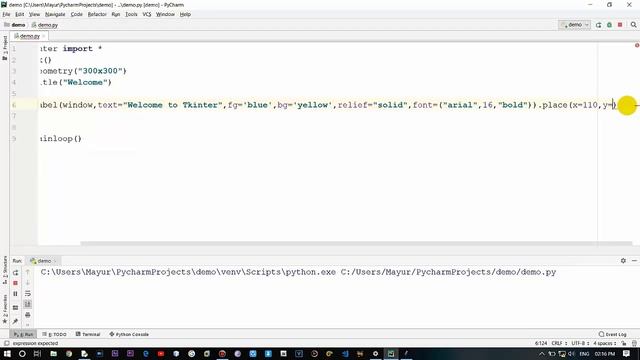The height and width of the screenshot is (360, 640).
Task: Open the Favorites side tool window
Action: coord(5,309)
